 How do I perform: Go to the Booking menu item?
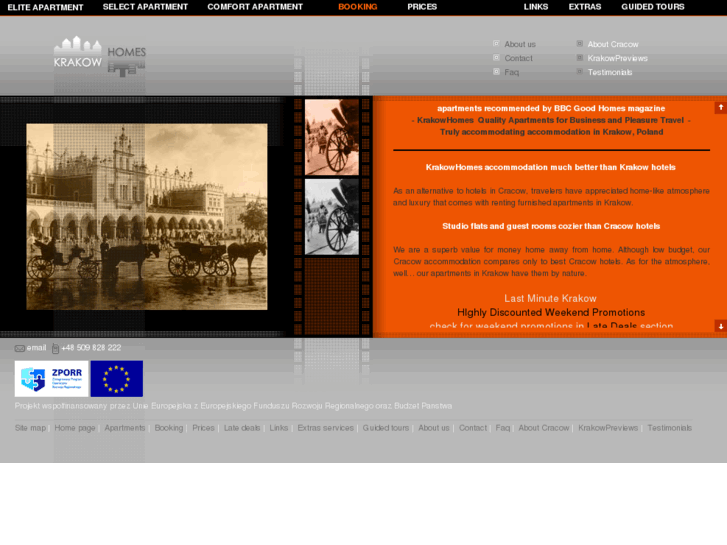pos(357,7)
